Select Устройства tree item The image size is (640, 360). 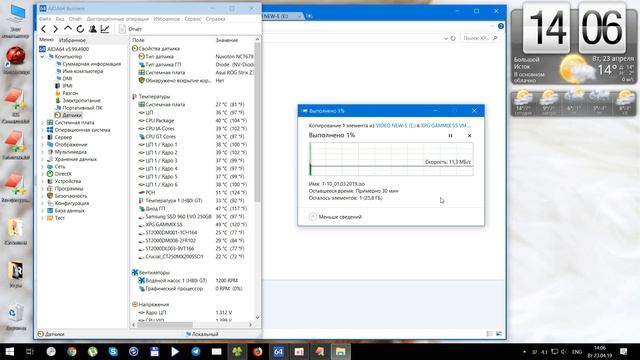pos(68,181)
